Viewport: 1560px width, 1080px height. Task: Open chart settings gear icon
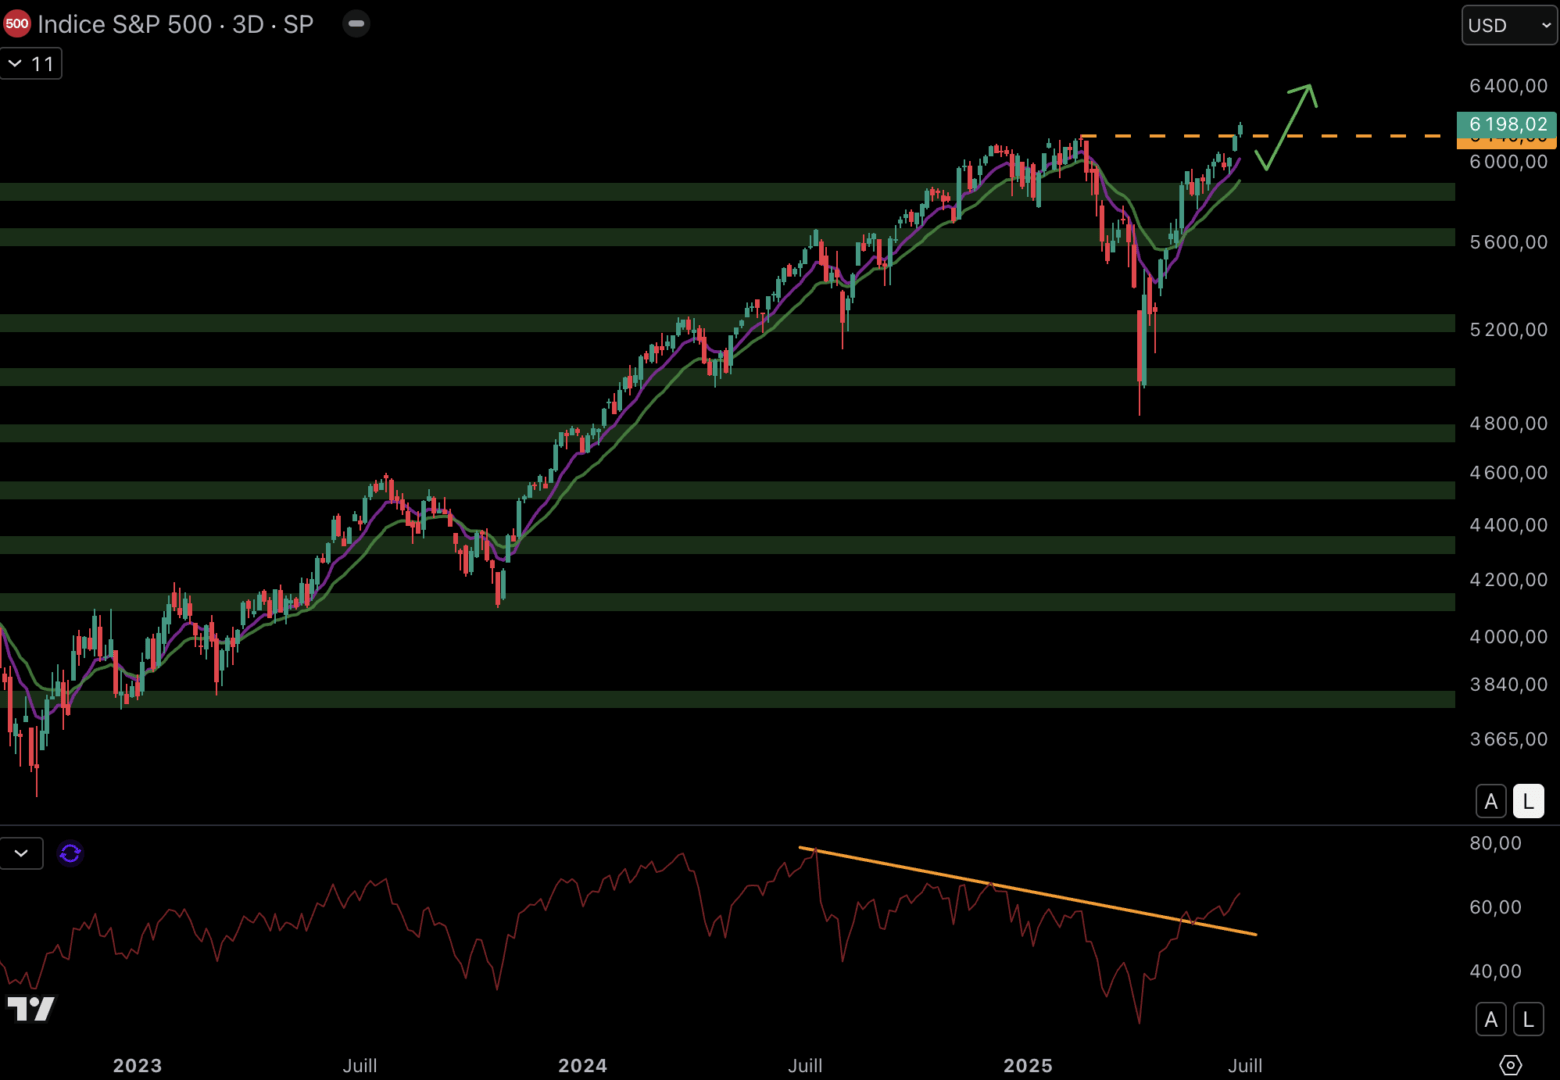1511,1065
